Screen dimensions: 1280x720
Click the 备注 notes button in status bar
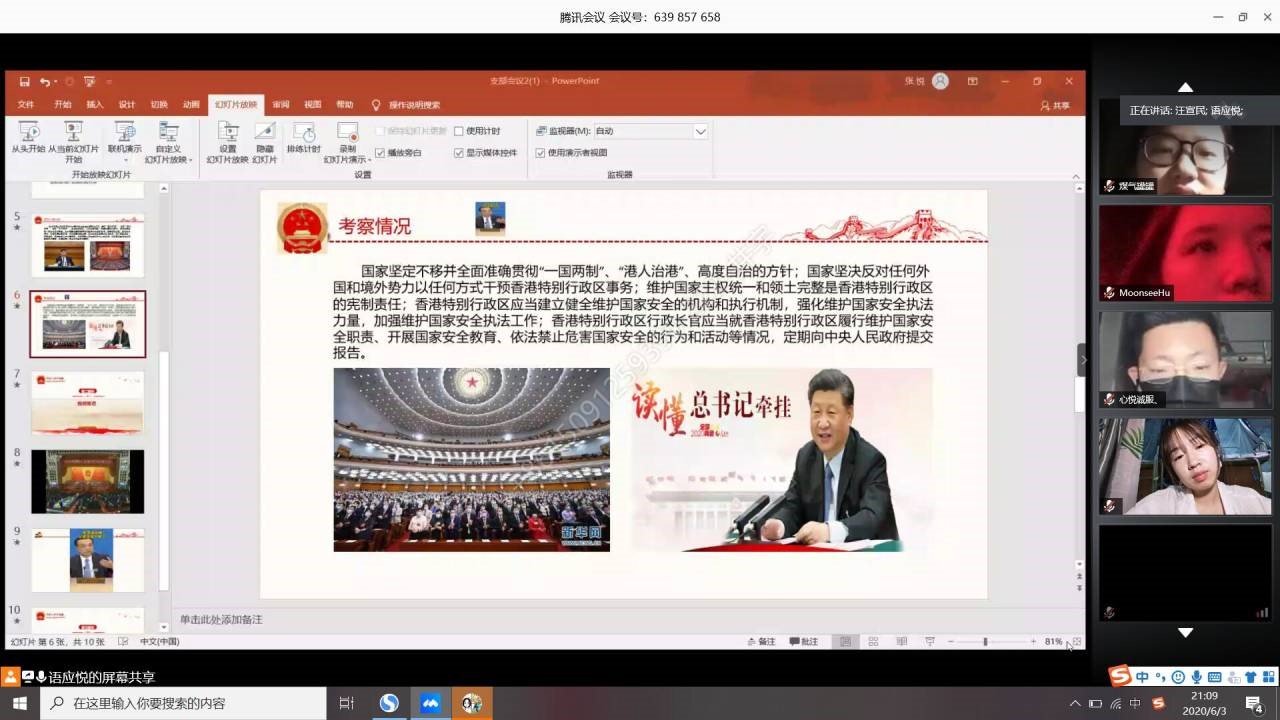[761, 642]
